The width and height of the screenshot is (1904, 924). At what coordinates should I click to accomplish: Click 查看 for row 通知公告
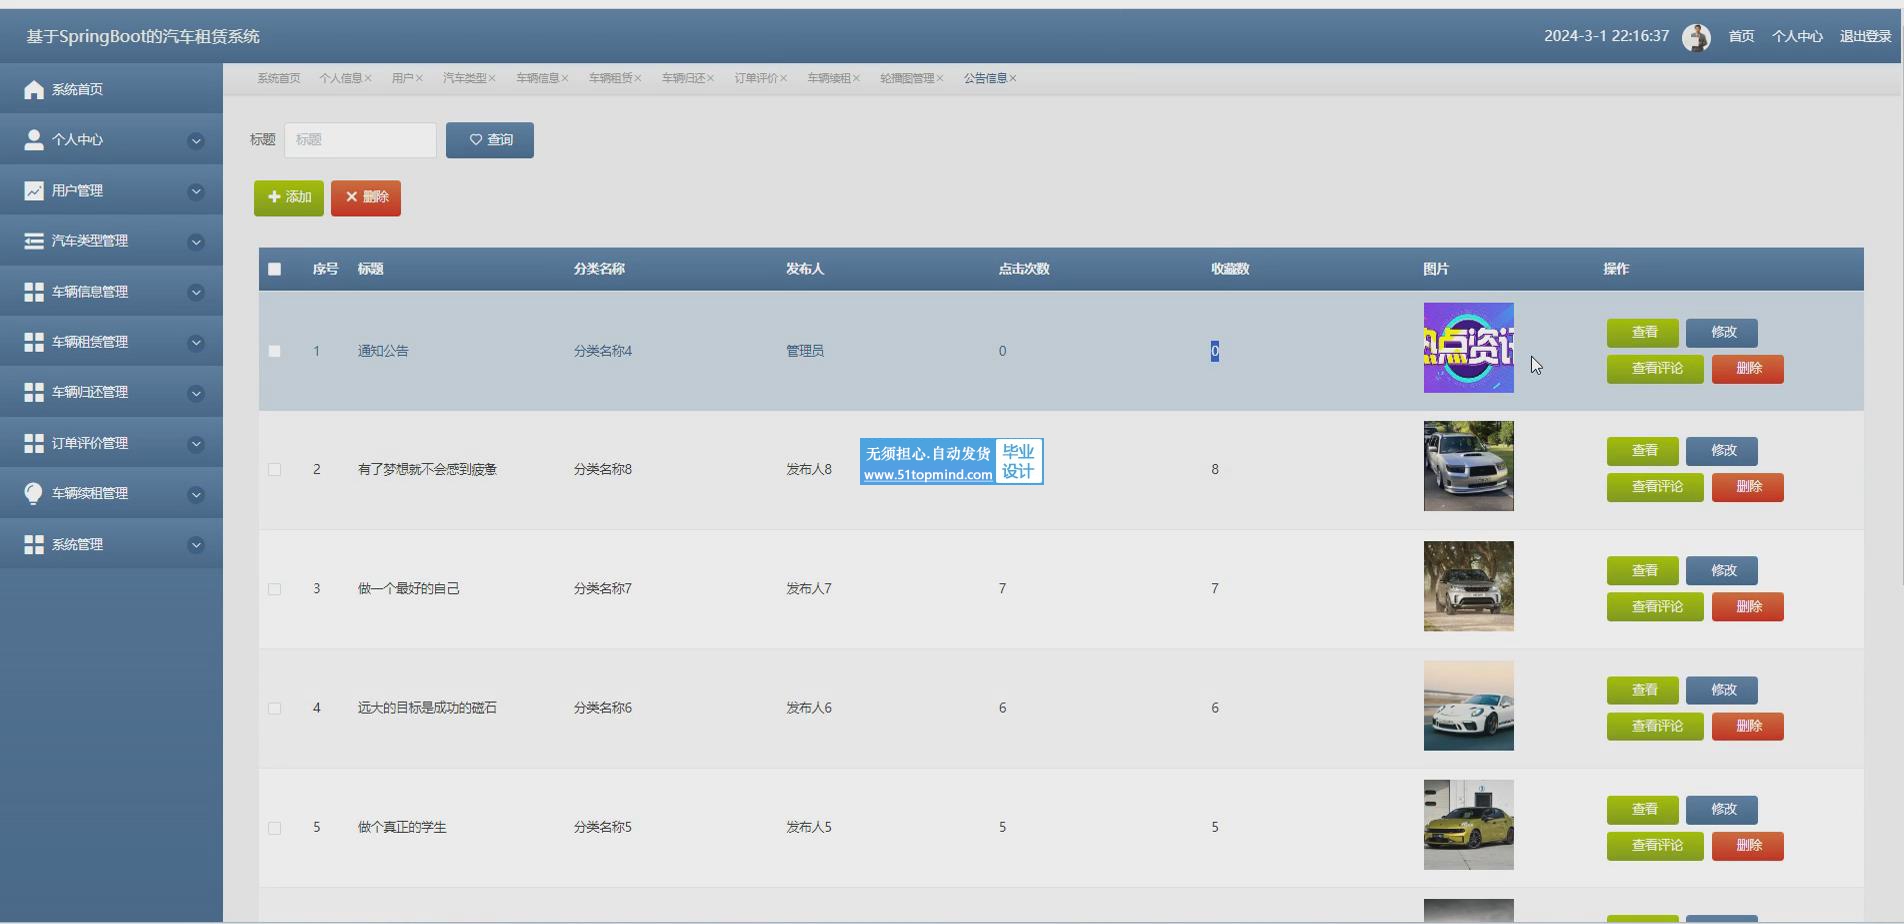[1643, 333]
